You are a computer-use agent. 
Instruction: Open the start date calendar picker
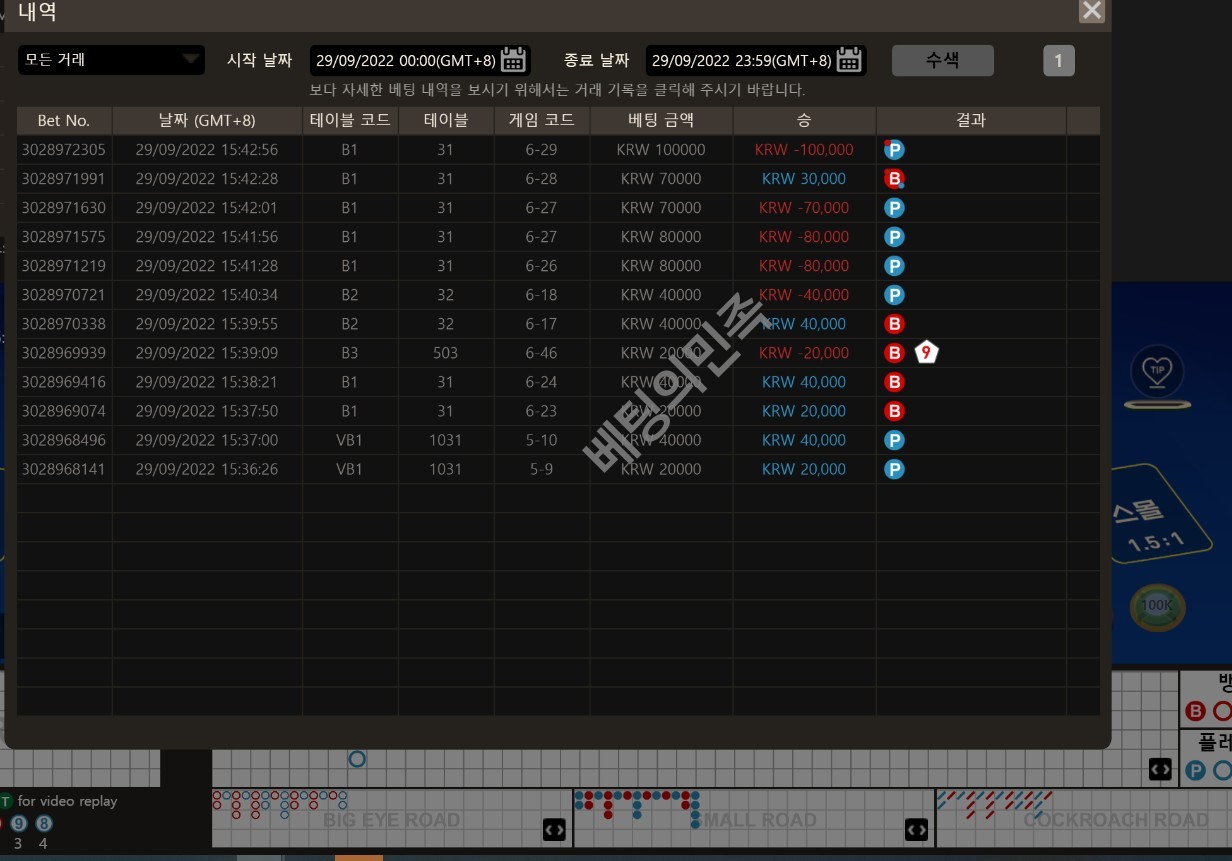tap(513, 60)
